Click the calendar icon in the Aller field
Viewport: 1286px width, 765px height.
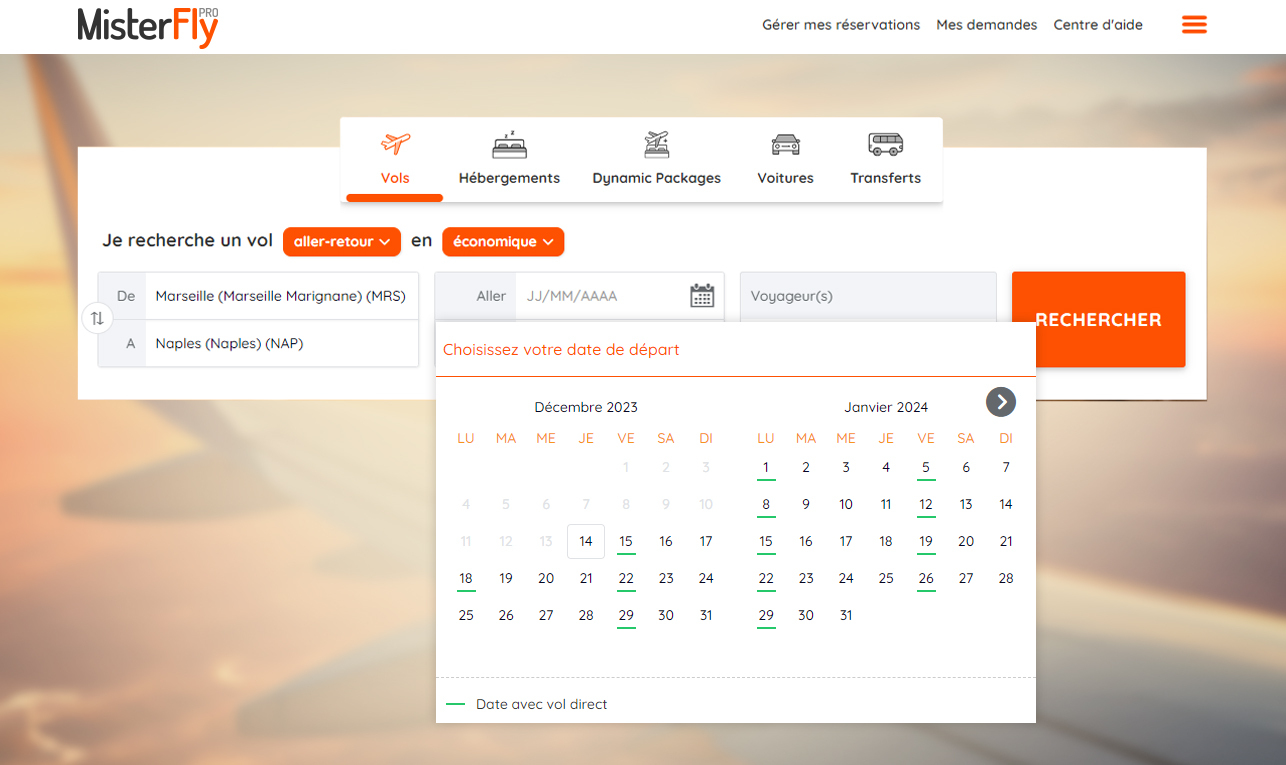point(702,295)
